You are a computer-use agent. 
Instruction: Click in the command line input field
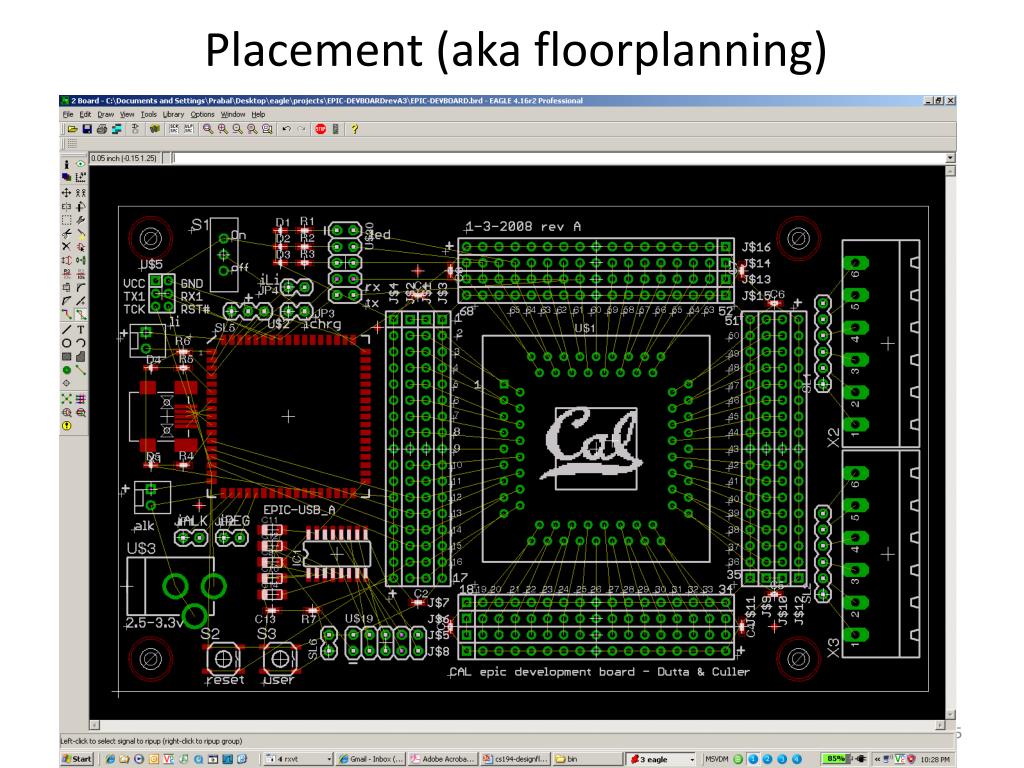[x=559, y=157]
